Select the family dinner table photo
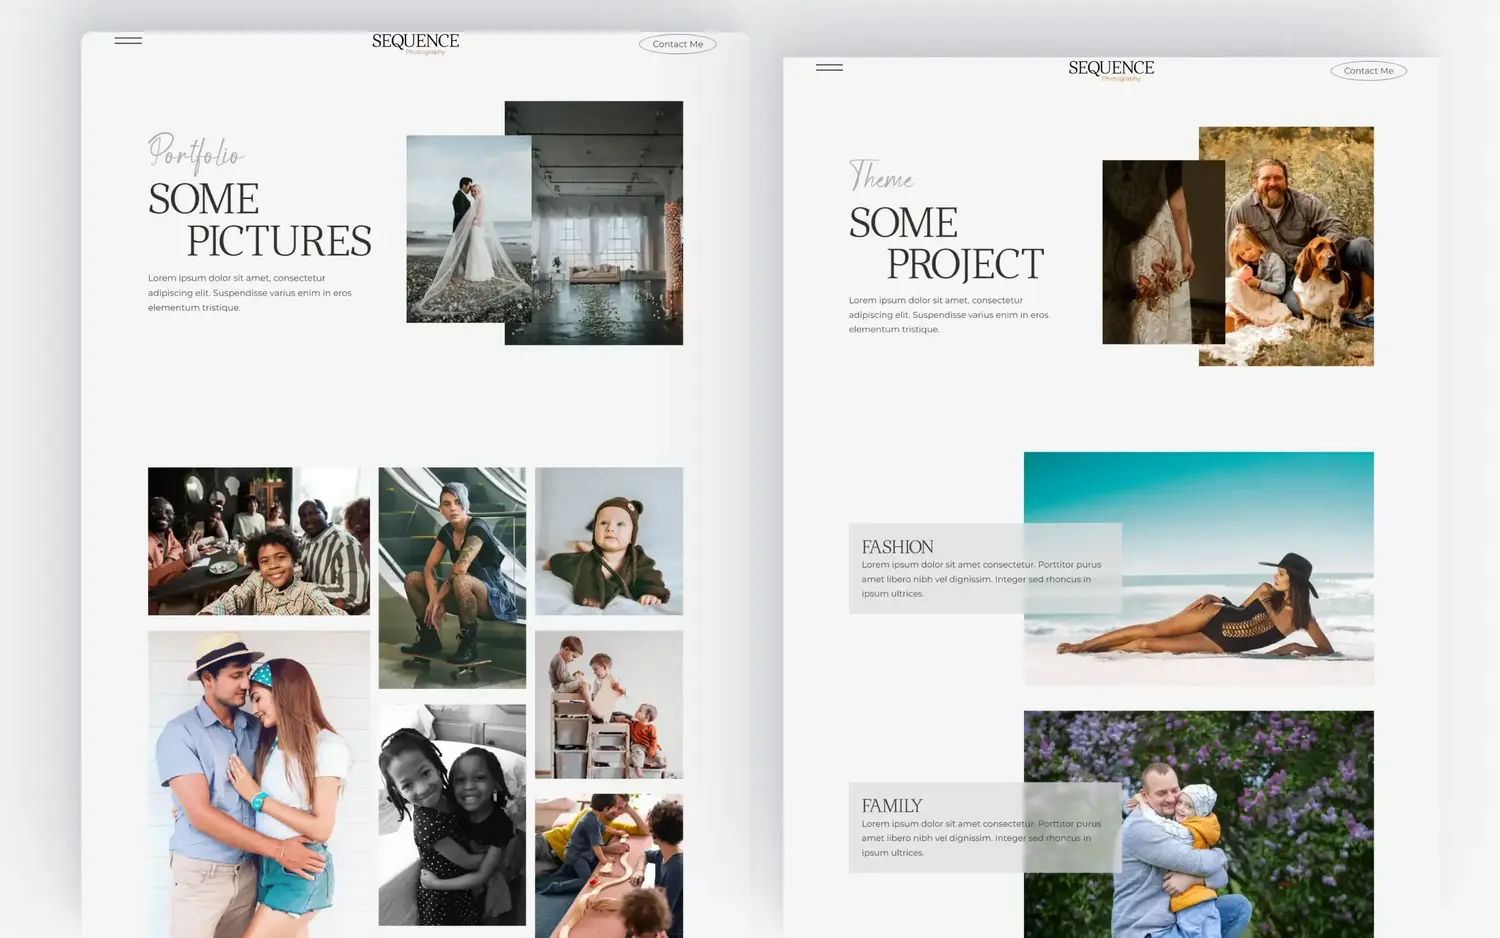1500x938 pixels. point(259,541)
